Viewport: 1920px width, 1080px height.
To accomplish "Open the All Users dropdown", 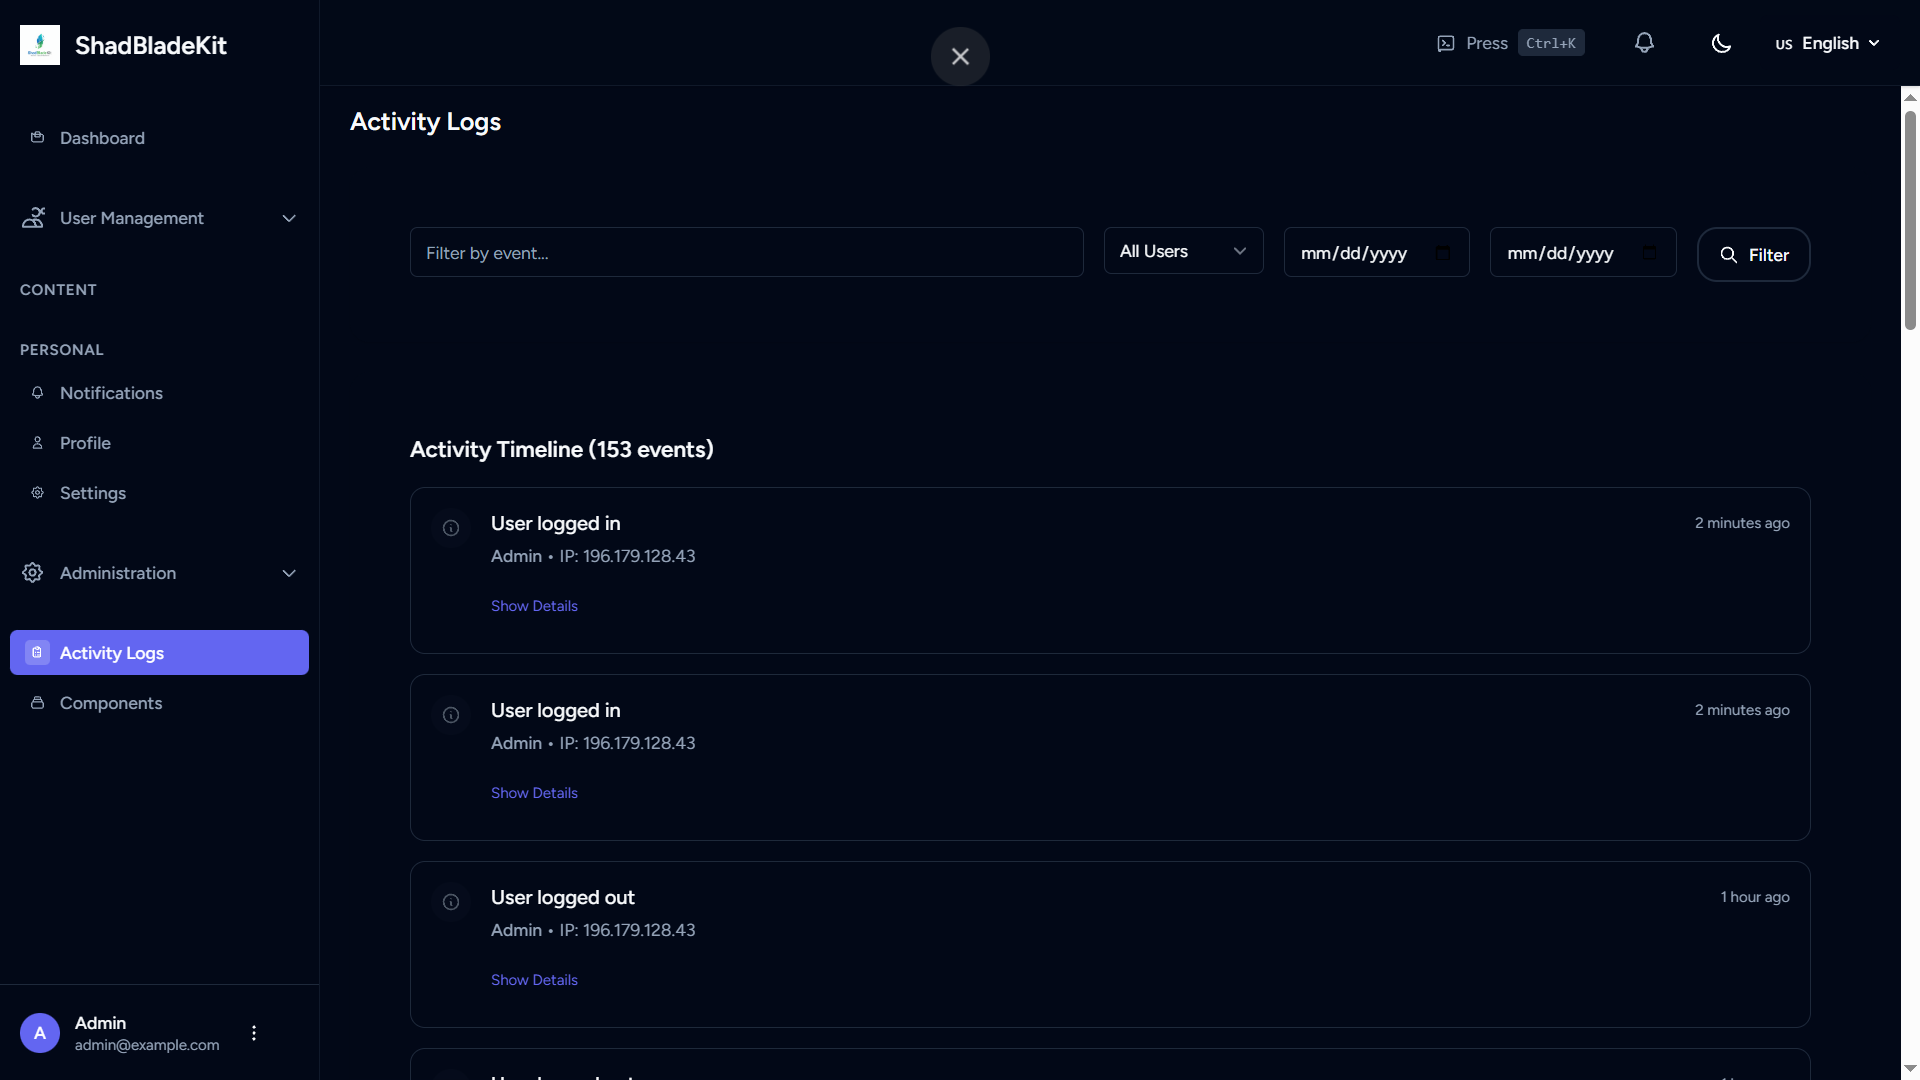I will [1183, 251].
